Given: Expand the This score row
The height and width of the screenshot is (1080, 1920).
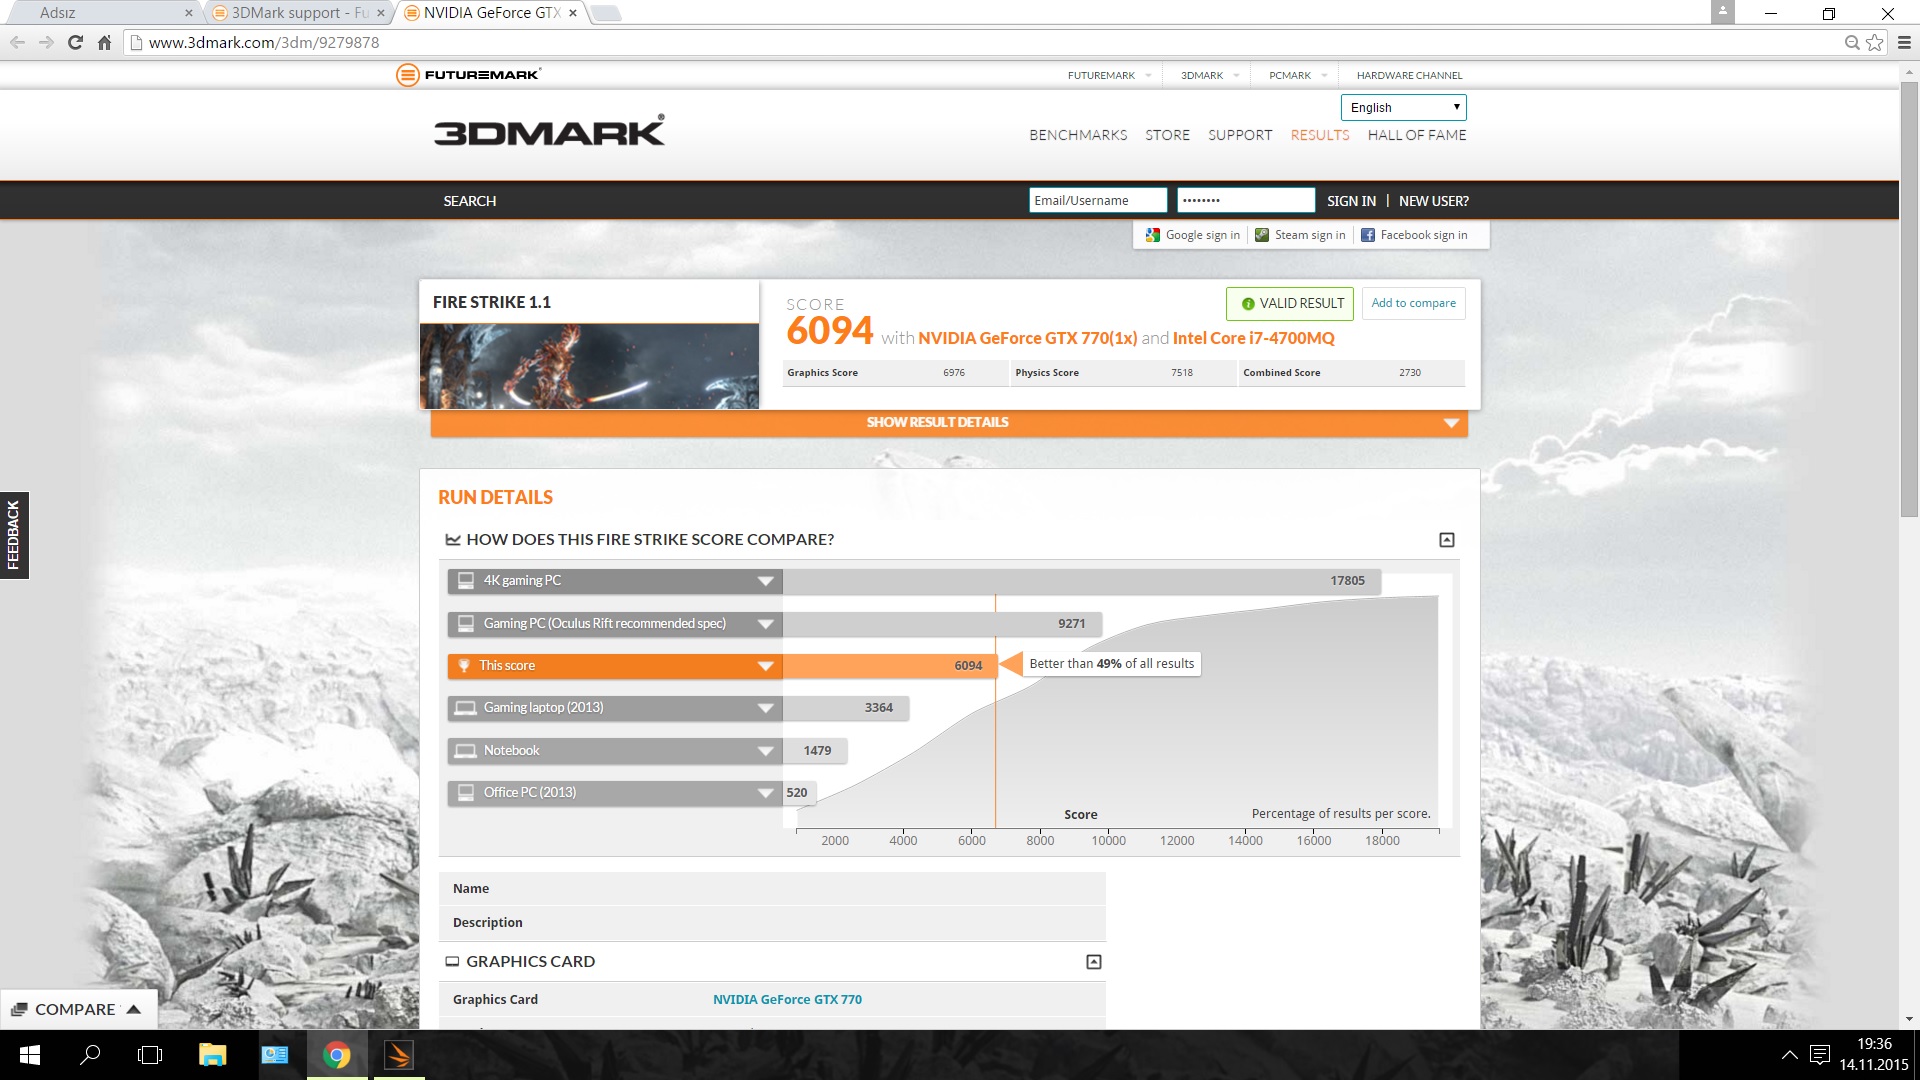Looking at the screenshot, I should click(x=765, y=666).
